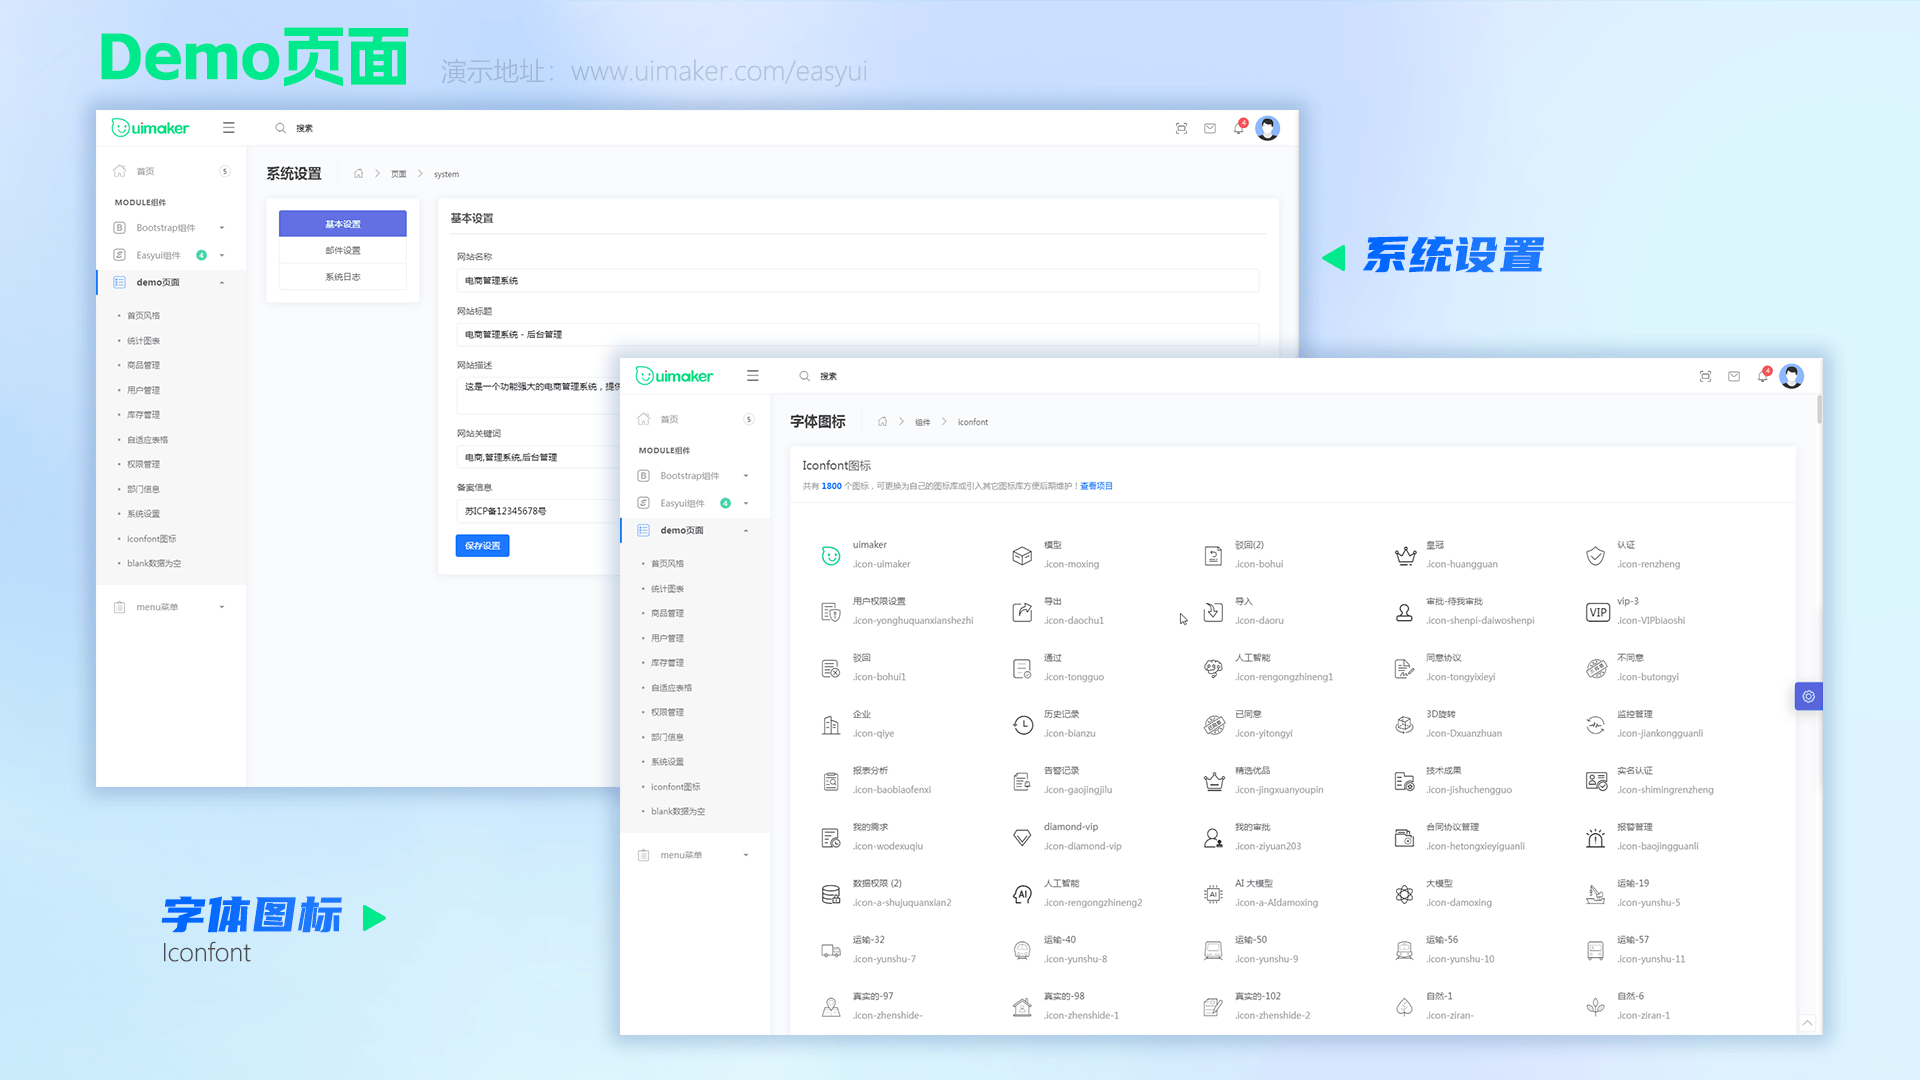Toggle the hamburger menu in the front window
Image resolution: width=1920 pixels, height=1080 pixels.
[x=752, y=376]
